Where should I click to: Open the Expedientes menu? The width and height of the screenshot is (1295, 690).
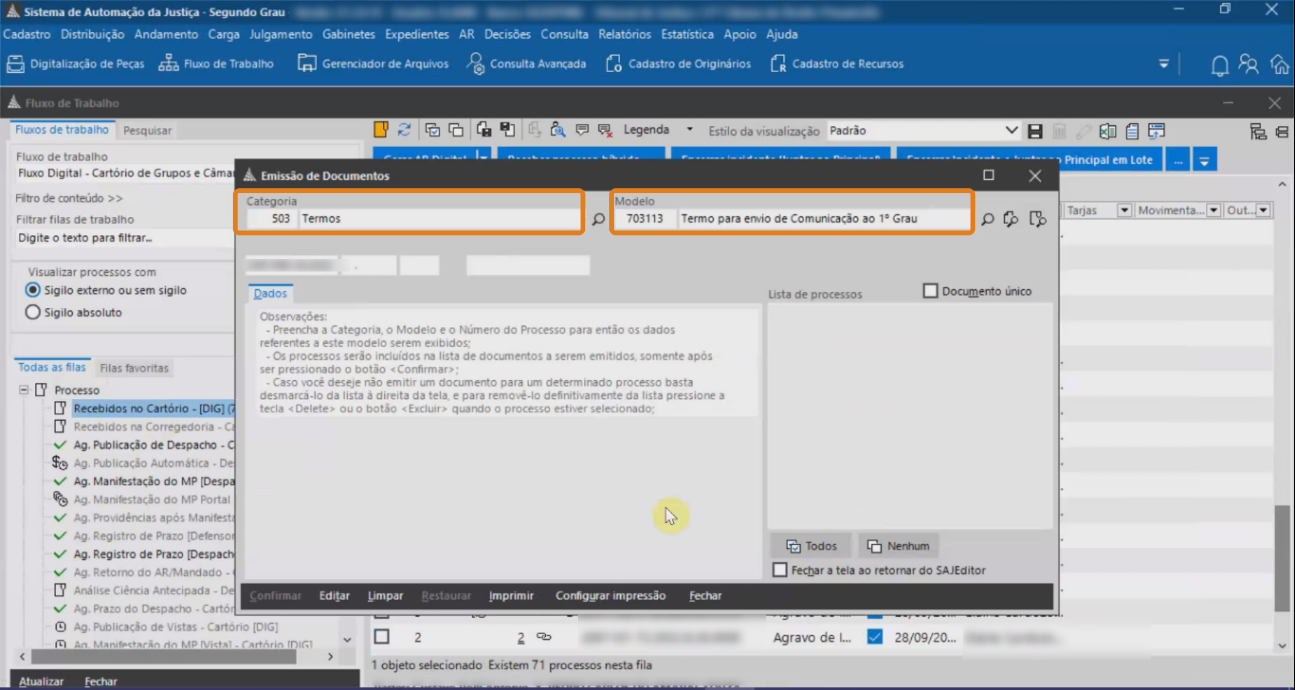(x=417, y=34)
